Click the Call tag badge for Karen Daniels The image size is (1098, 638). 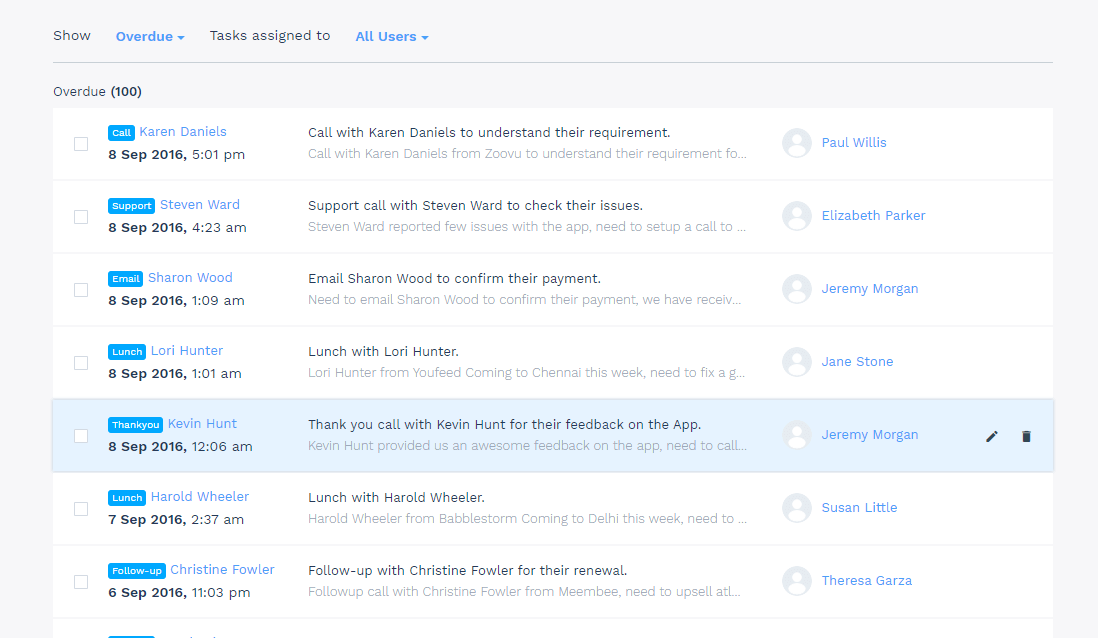(x=121, y=133)
